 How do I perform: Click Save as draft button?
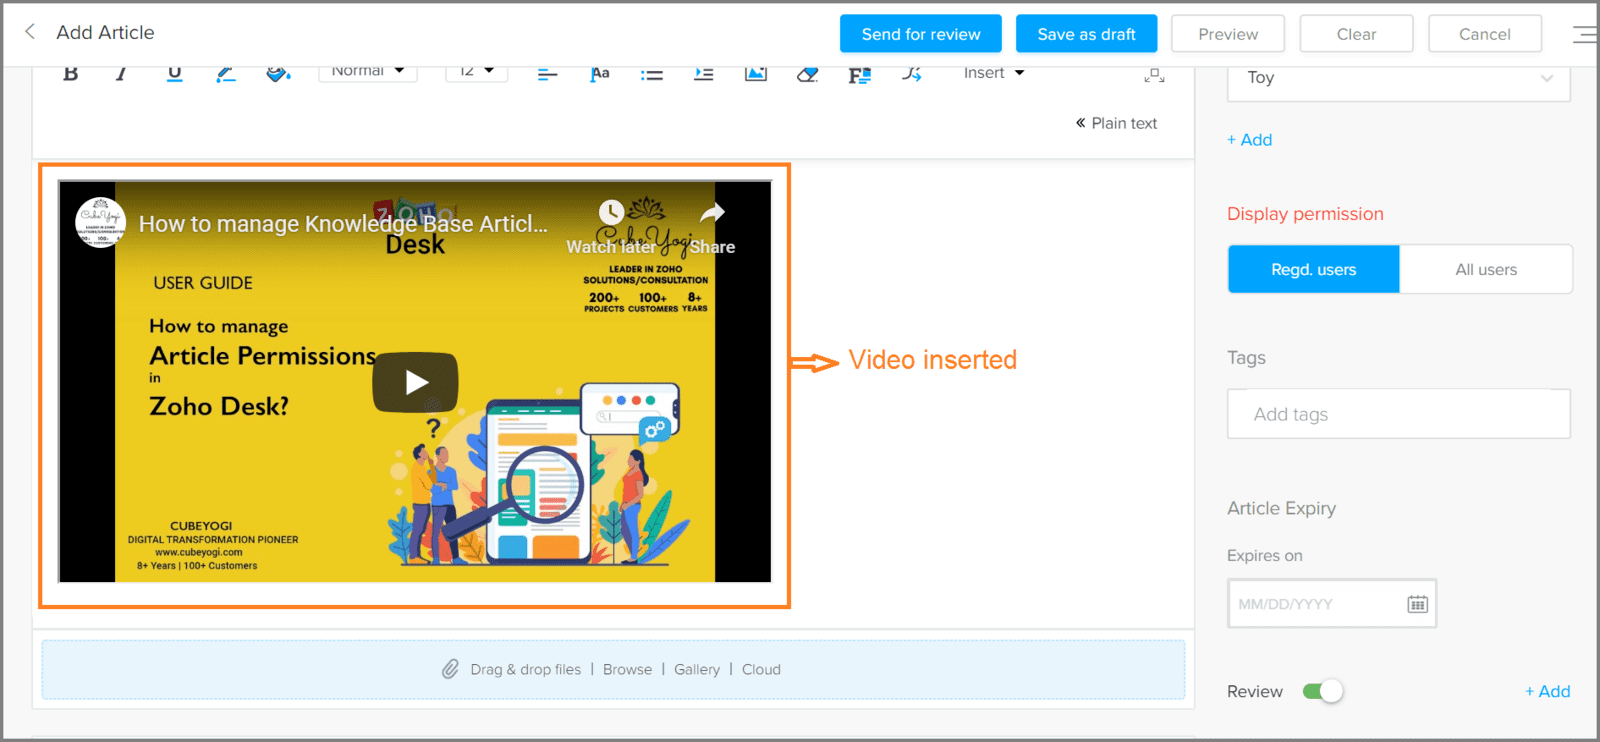pyautogui.click(x=1086, y=34)
